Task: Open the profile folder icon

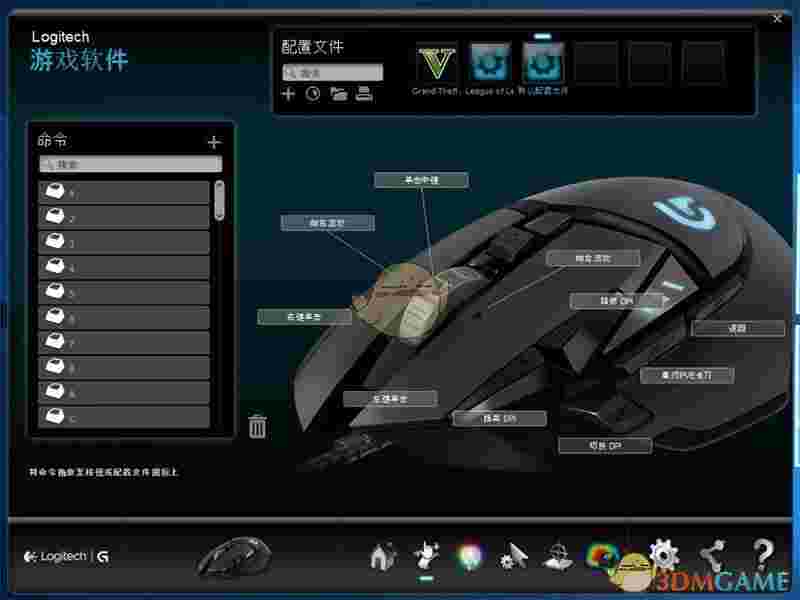Action: coord(339,94)
